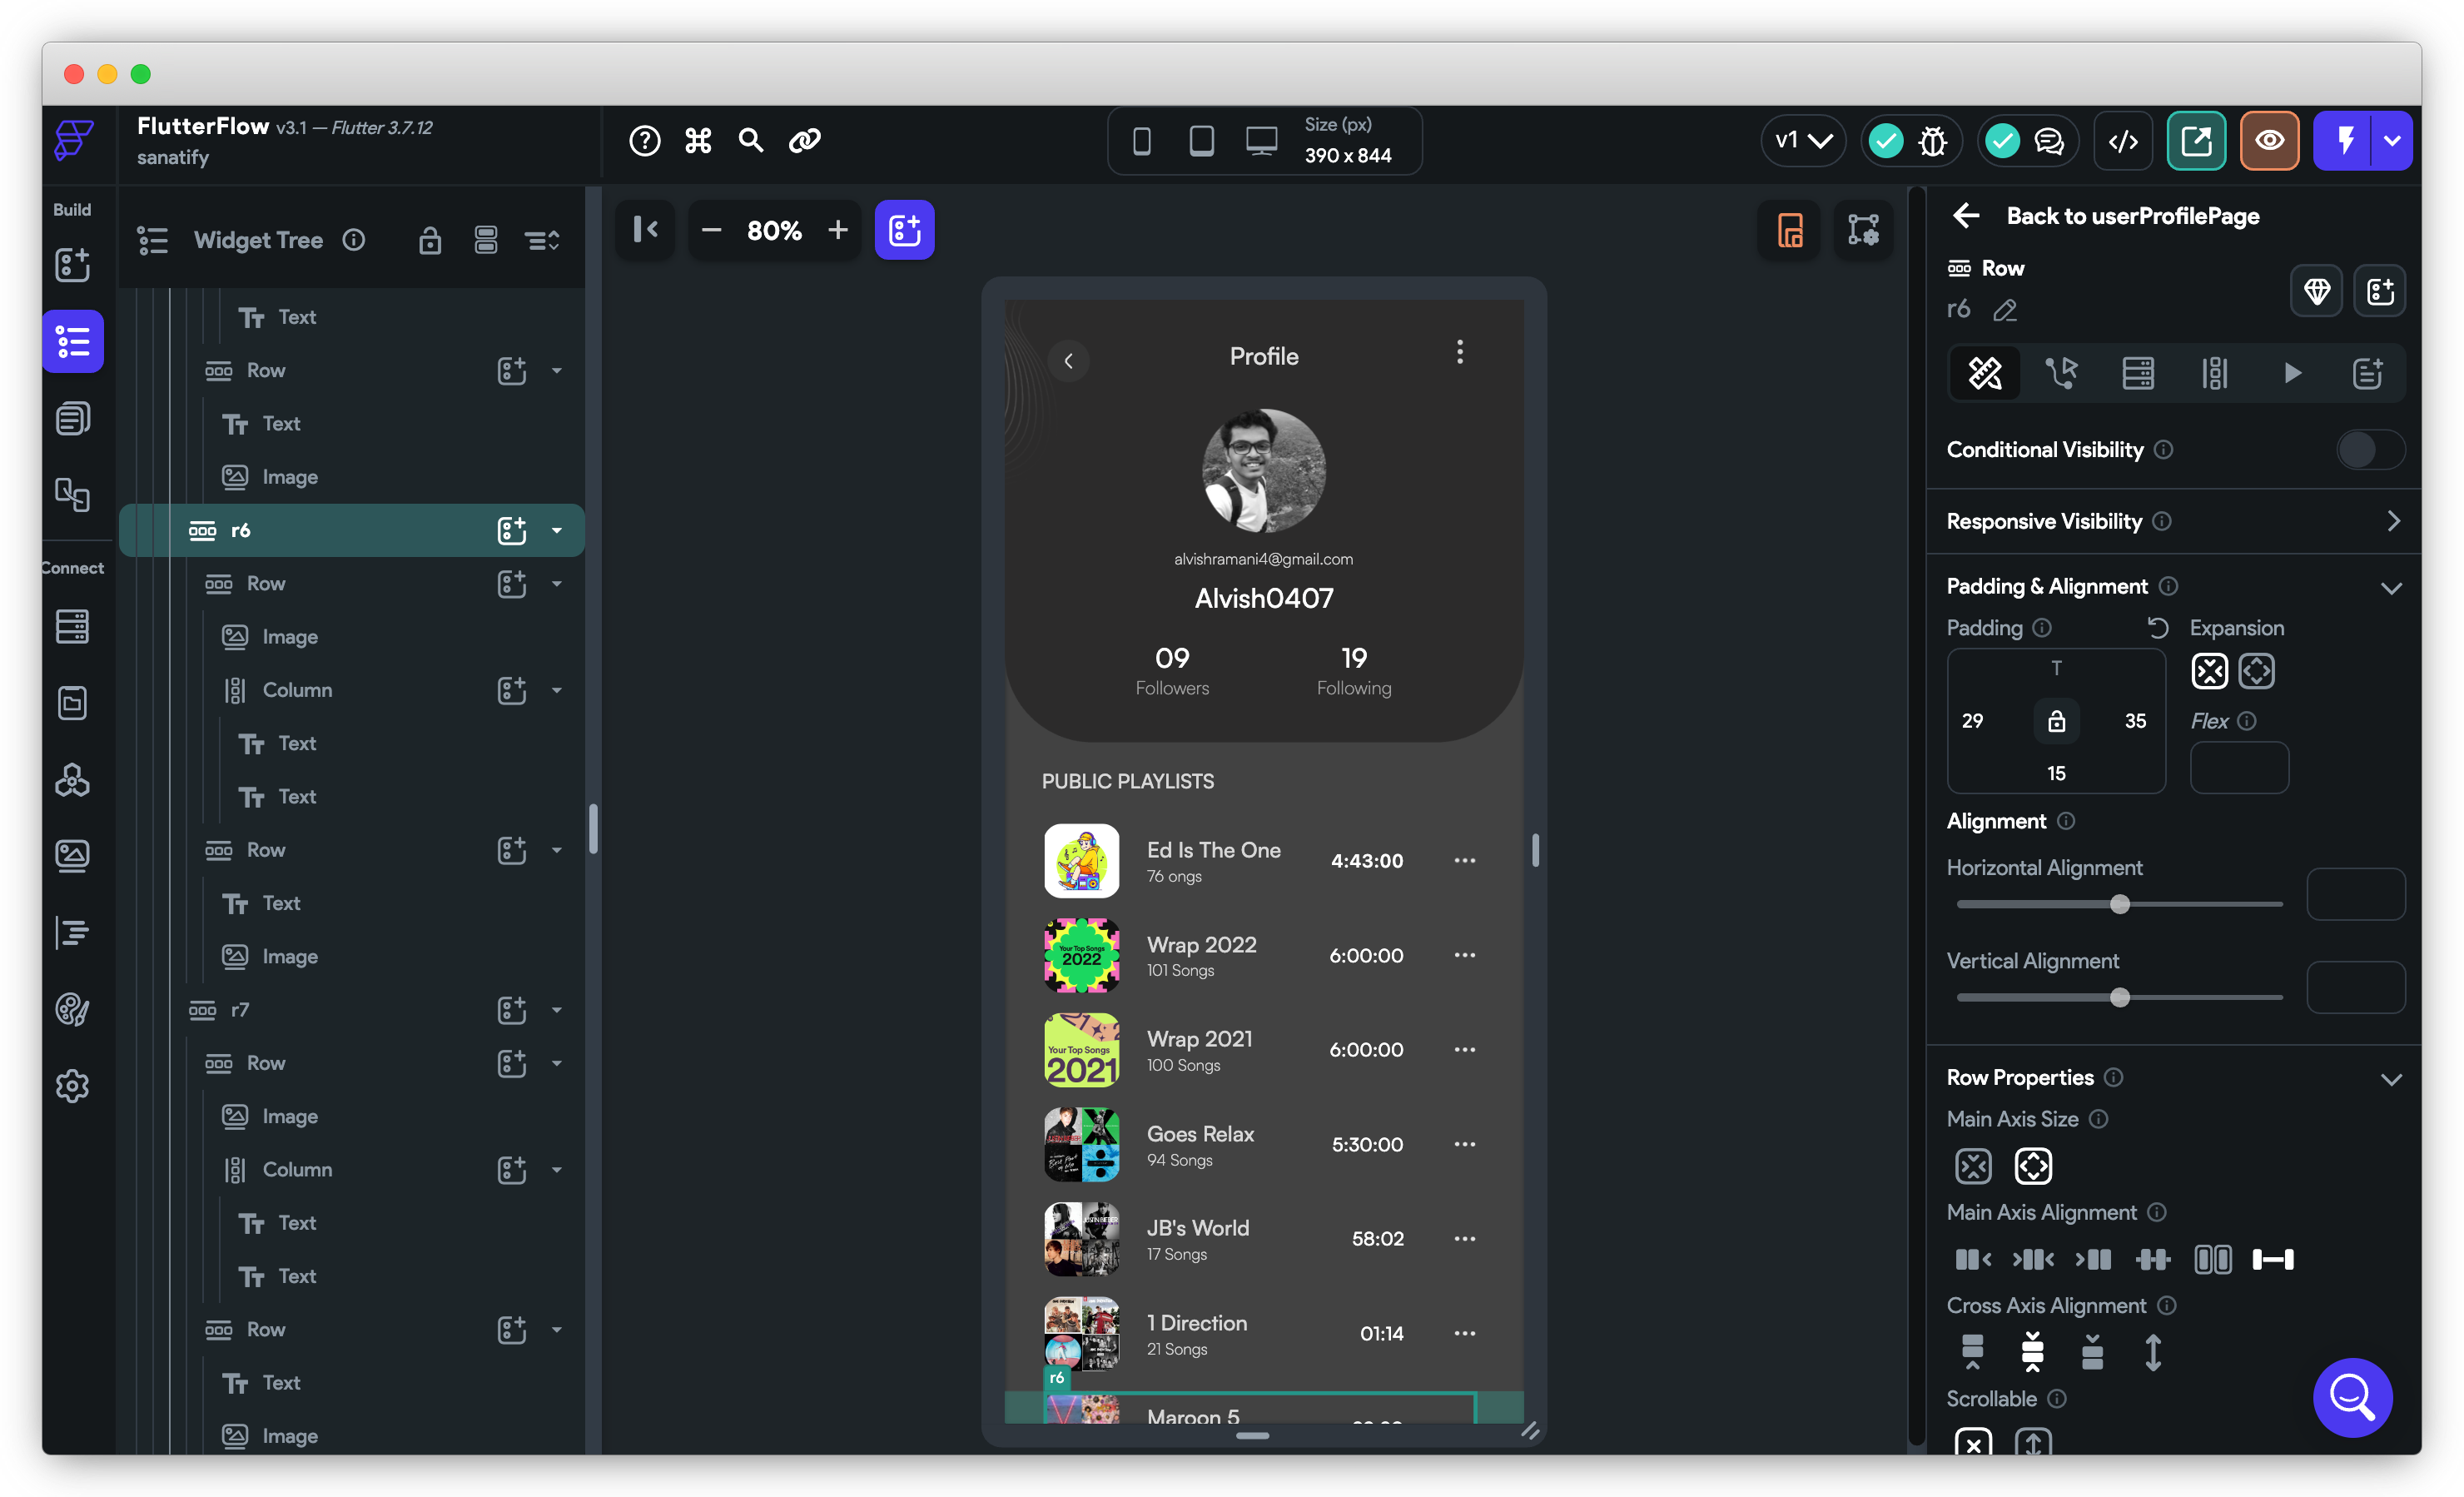Open dropdown arrow beside the run button

[x=2393, y=141]
